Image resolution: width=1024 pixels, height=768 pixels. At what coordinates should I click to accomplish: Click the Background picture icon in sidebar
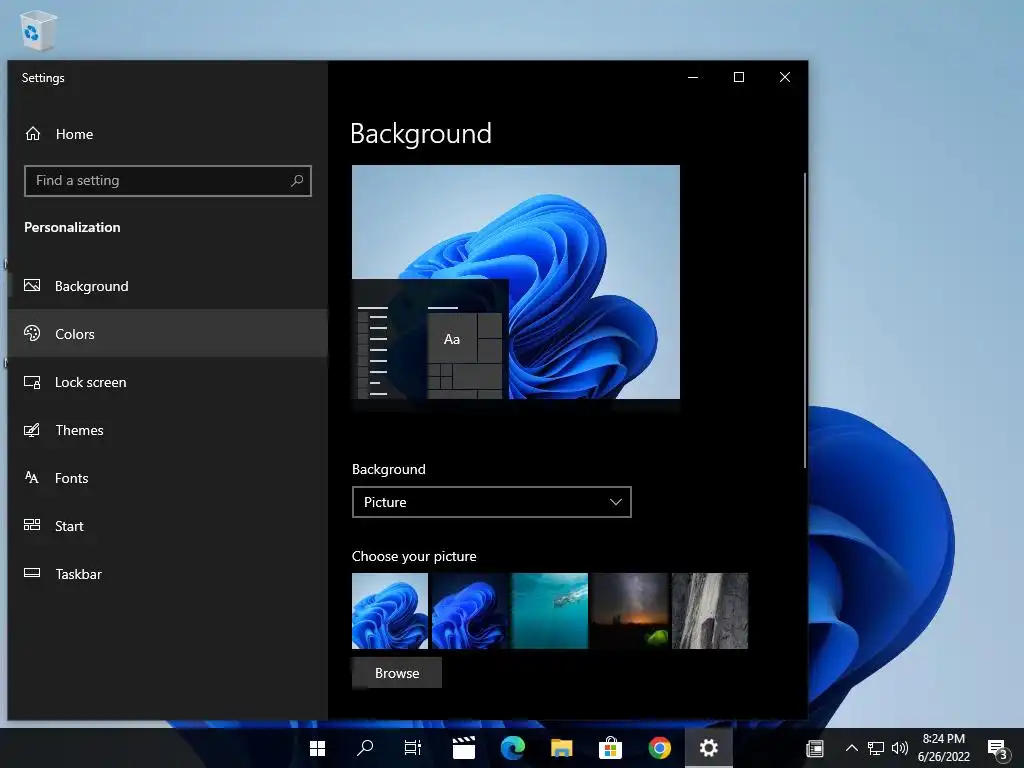click(x=32, y=285)
